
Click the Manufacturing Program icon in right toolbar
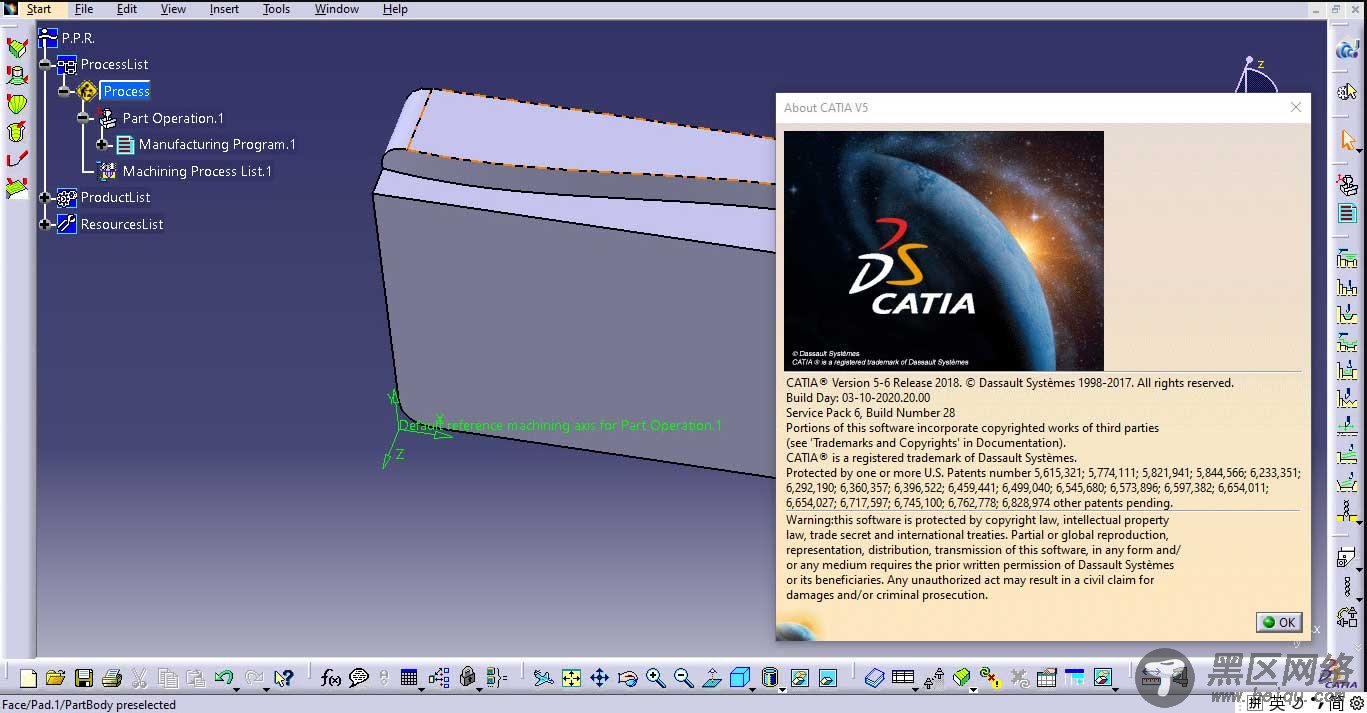click(1348, 213)
